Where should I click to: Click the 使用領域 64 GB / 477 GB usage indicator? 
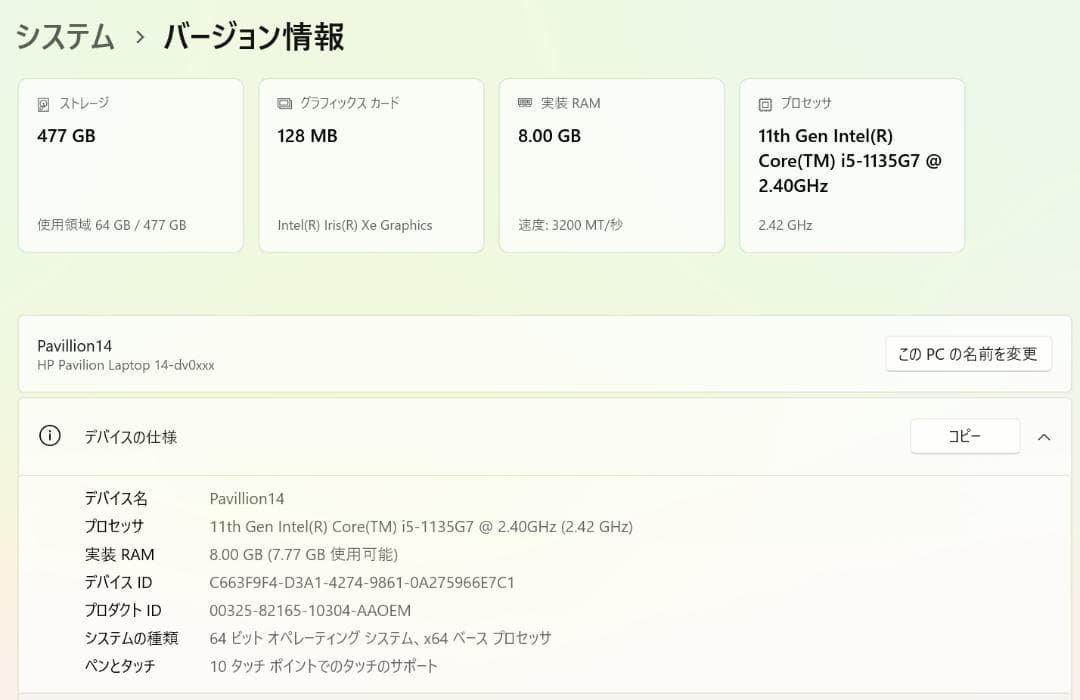tap(110, 225)
